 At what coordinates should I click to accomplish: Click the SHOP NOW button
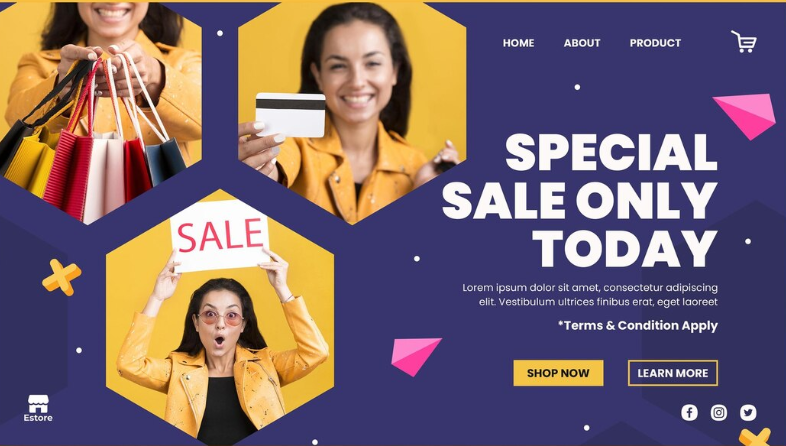558,373
